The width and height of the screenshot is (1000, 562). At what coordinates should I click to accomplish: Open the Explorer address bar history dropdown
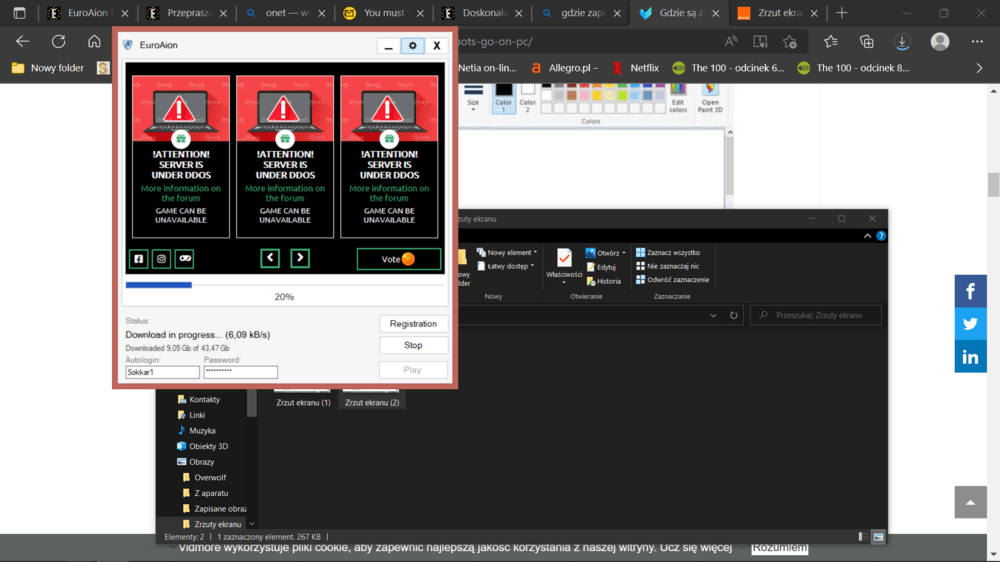pos(713,315)
